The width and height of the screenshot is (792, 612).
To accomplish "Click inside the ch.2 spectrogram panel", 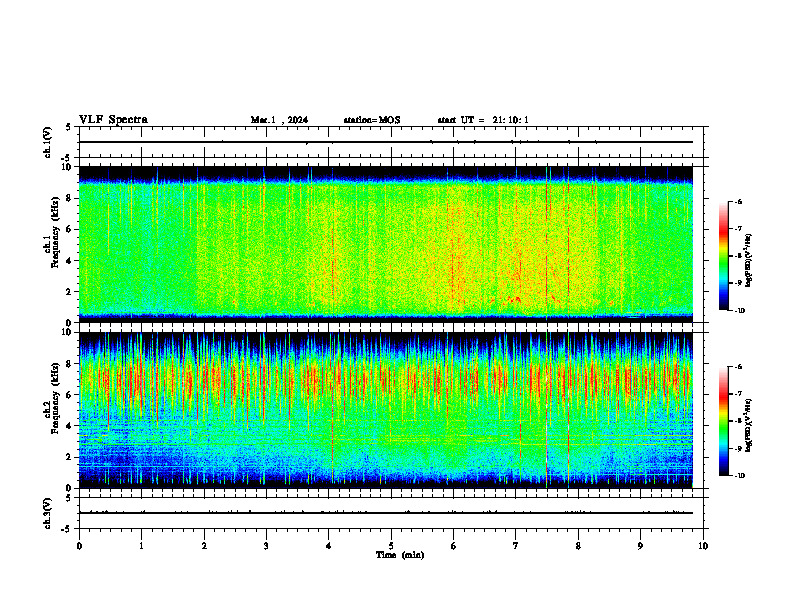I will tap(386, 410).
